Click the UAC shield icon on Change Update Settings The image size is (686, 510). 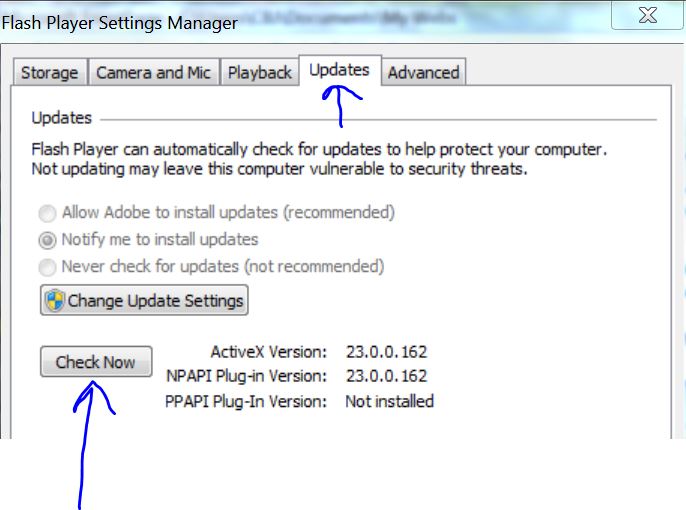click(x=55, y=300)
